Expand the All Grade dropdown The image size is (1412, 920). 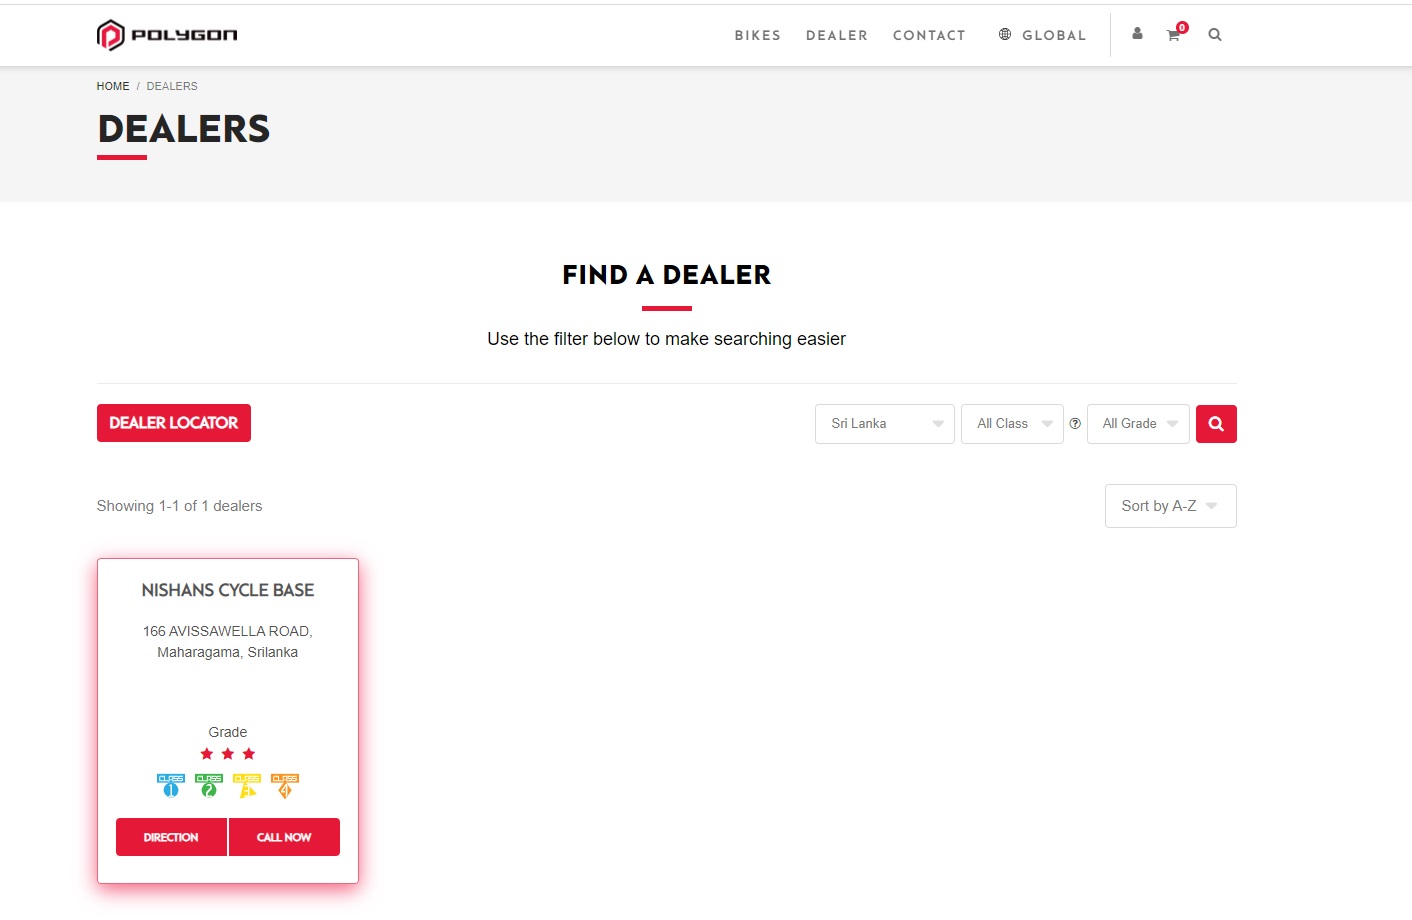pyautogui.click(x=1138, y=424)
